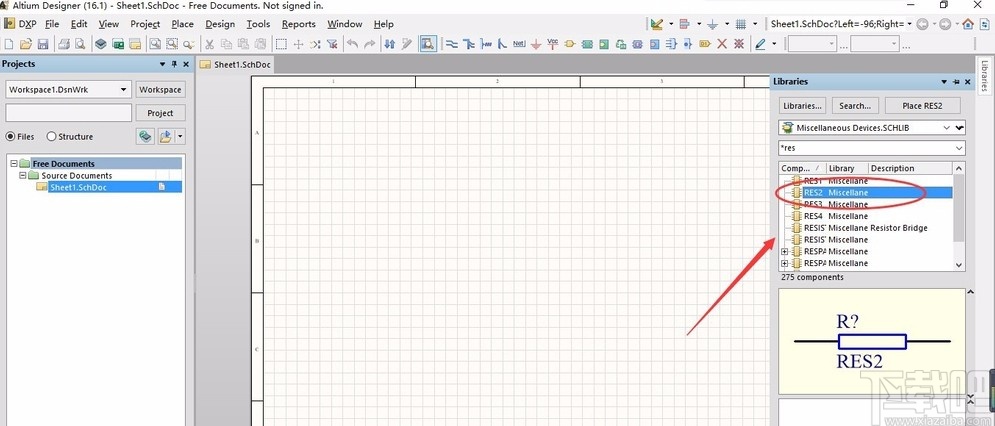Open the vertical Libraries side tab
Screen dimensions: 995x426
coord(984,76)
